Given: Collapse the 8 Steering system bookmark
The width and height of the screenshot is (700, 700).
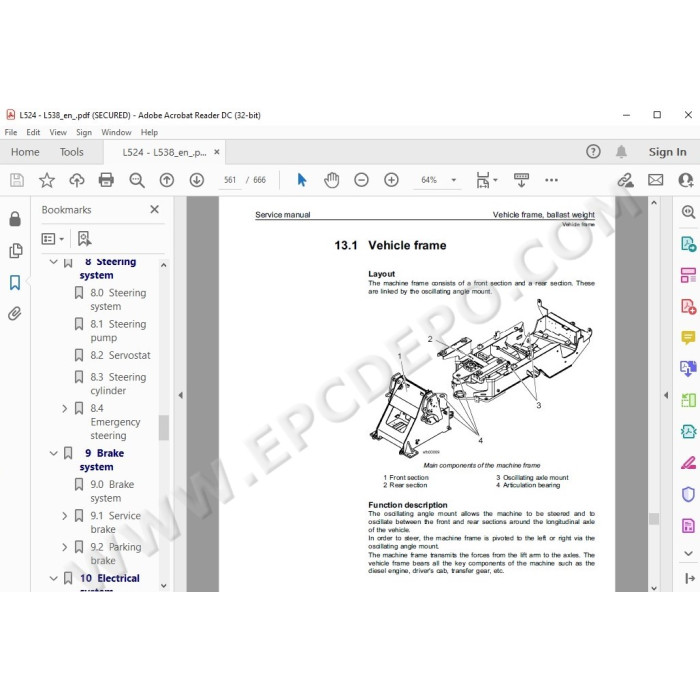Looking at the screenshot, I should 54,262.
